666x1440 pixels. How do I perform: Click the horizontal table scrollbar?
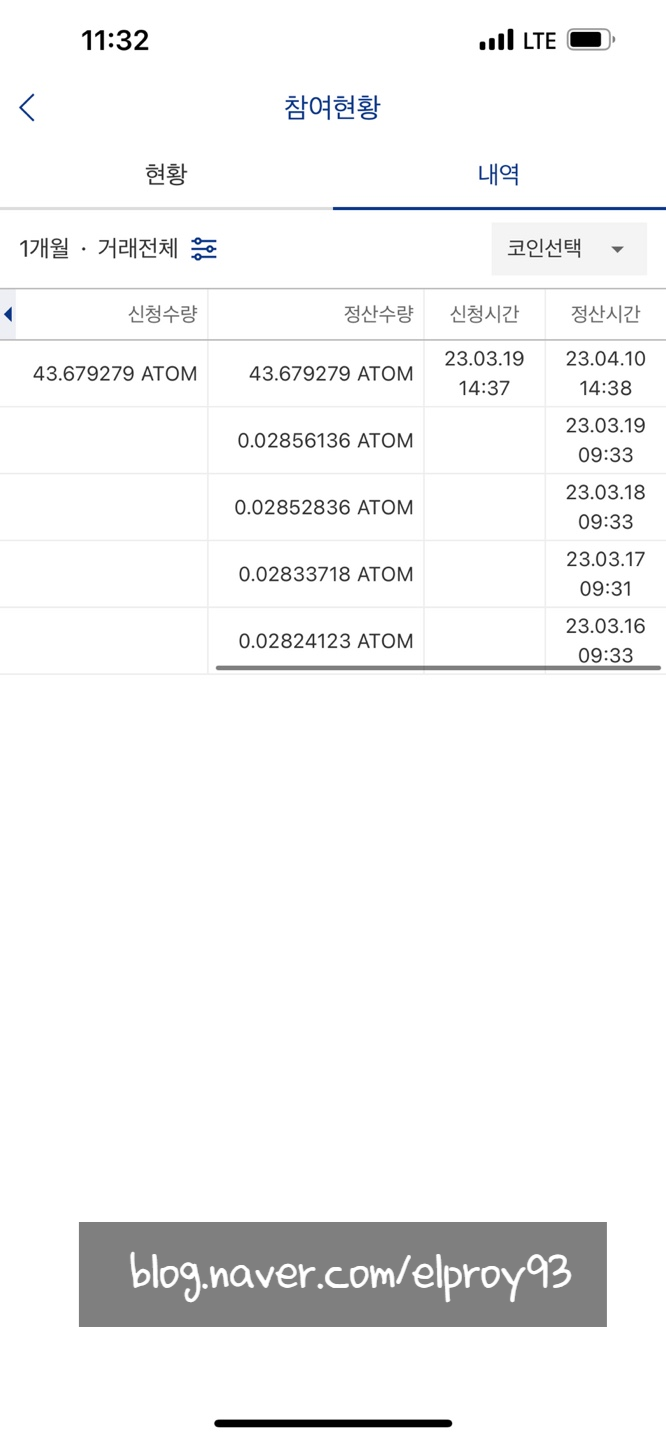pos(438,667)
